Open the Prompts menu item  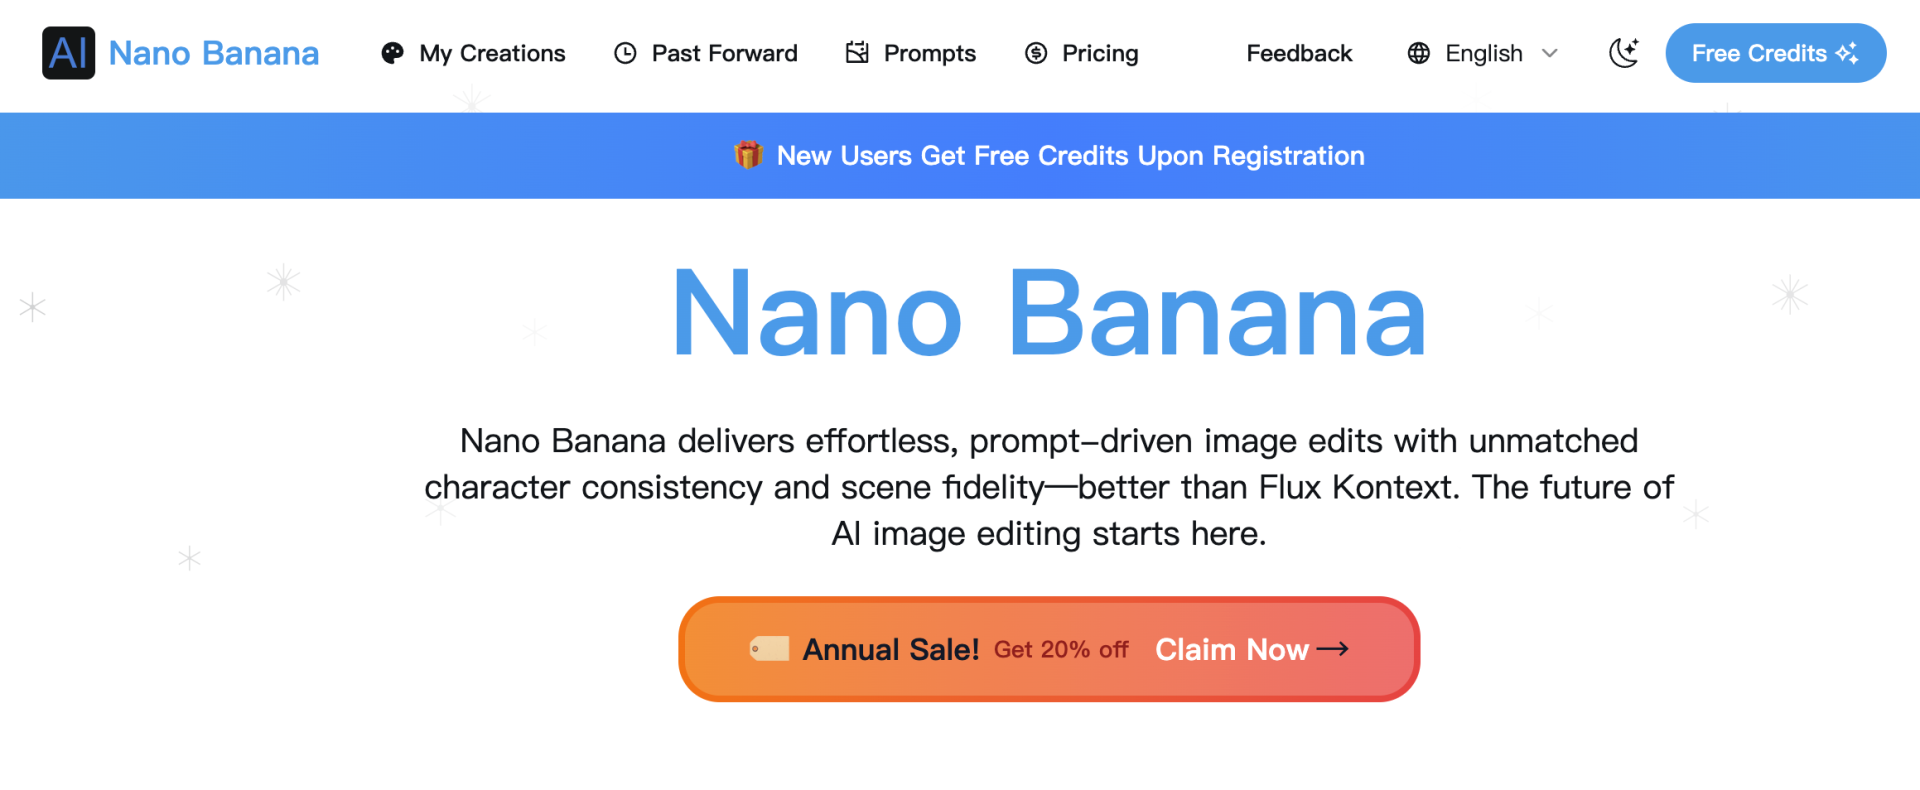929,53
